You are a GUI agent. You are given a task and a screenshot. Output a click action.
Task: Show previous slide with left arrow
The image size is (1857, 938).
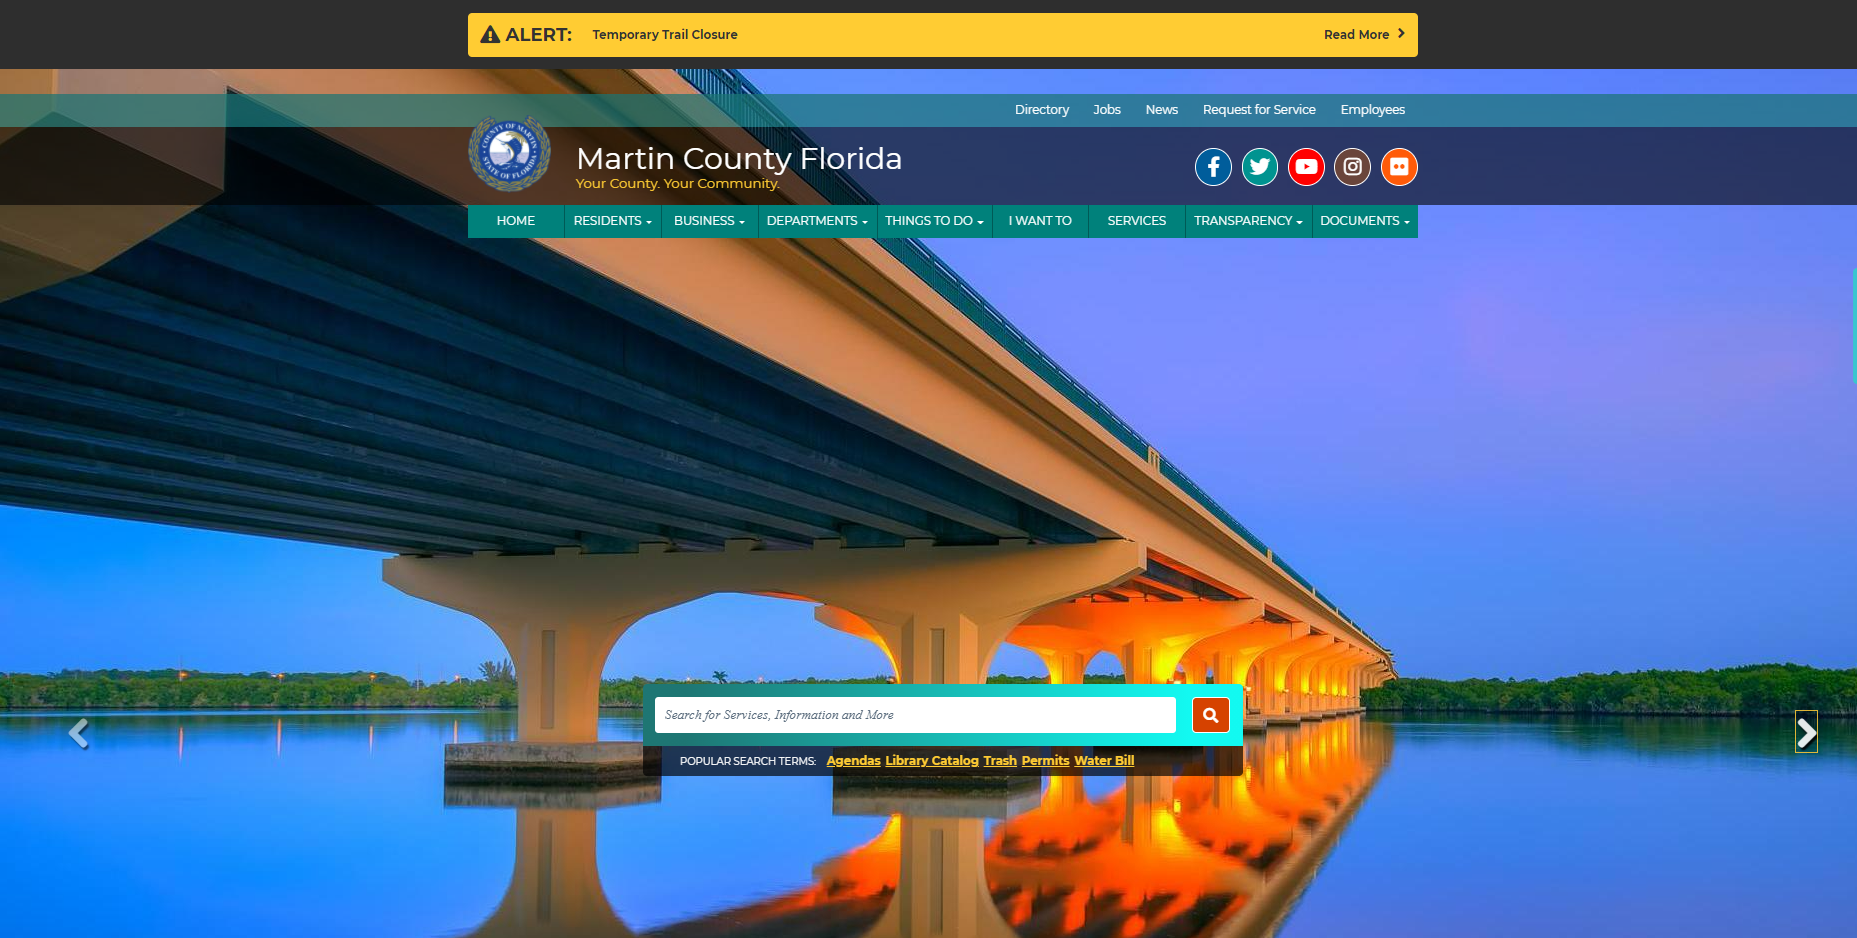pyautogui.click(x=79, y=733)
